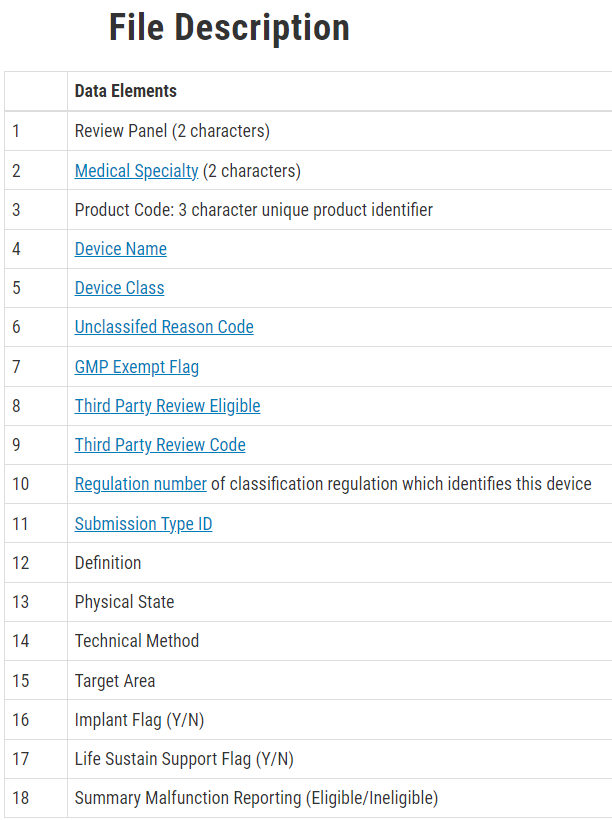The width and height of the screenshot is (612, 820).
Task: Click Third Party Review Eligible link
Action: pos(167,406)
